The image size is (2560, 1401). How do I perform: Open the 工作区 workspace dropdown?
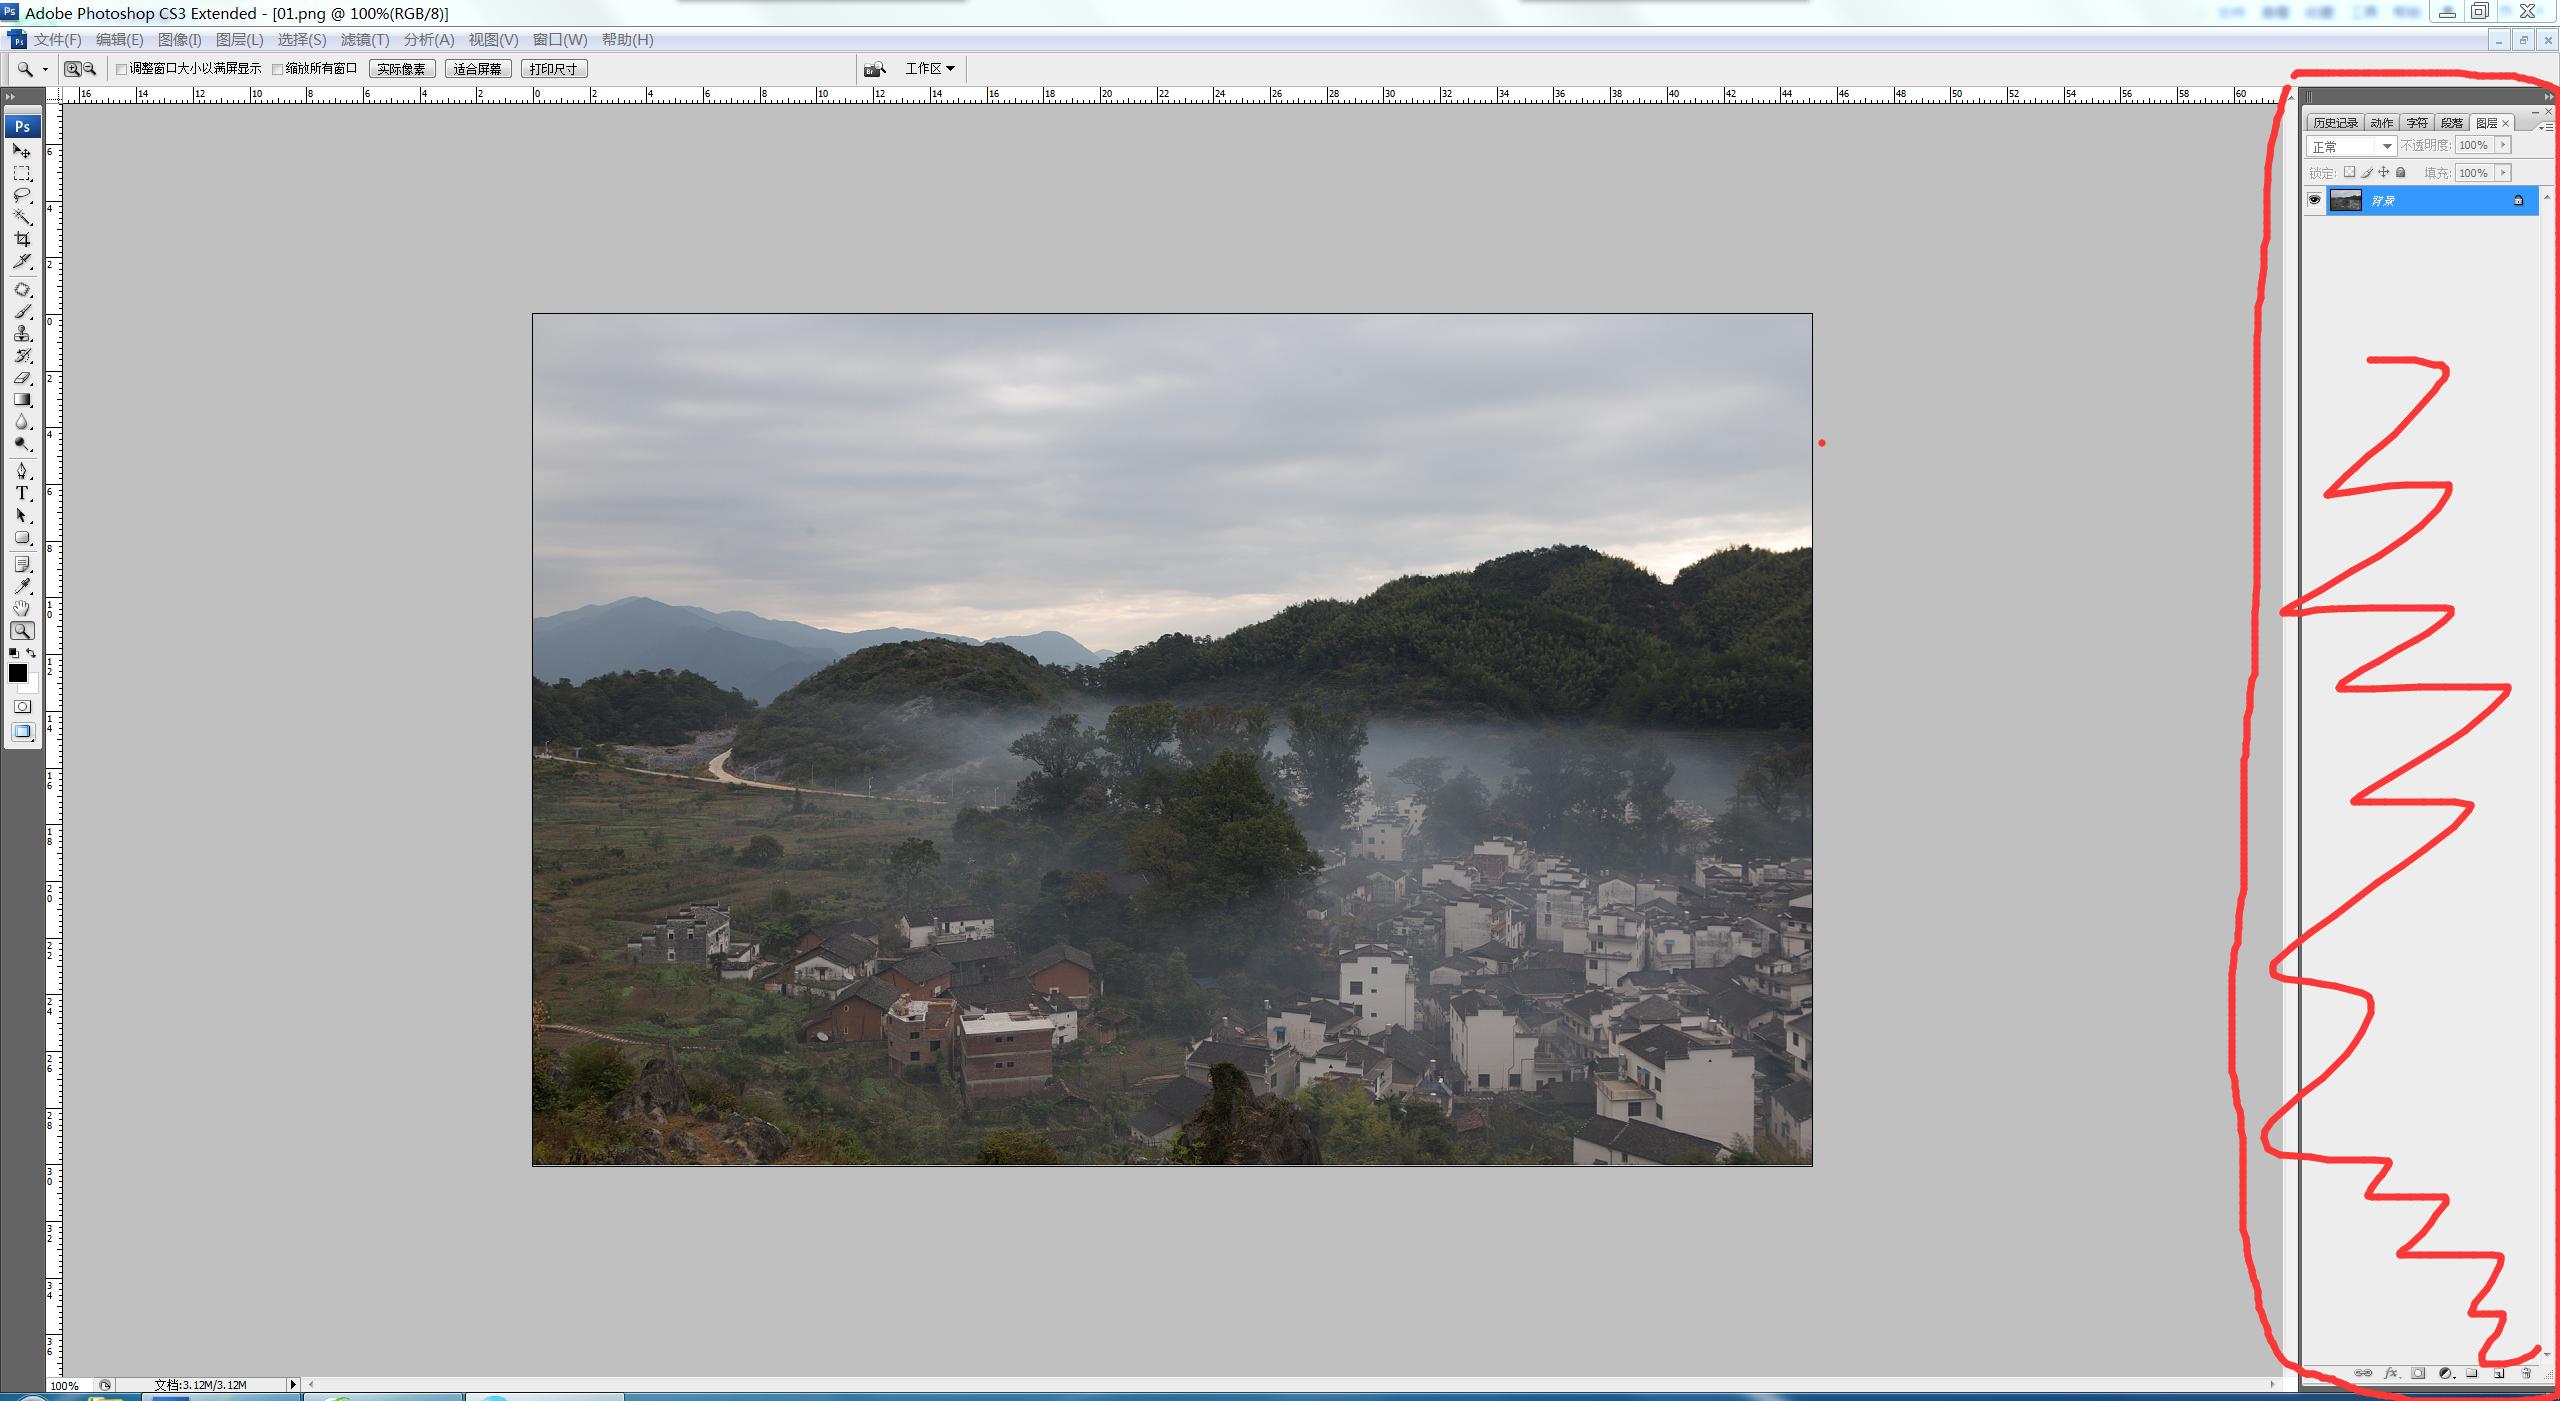930,68
